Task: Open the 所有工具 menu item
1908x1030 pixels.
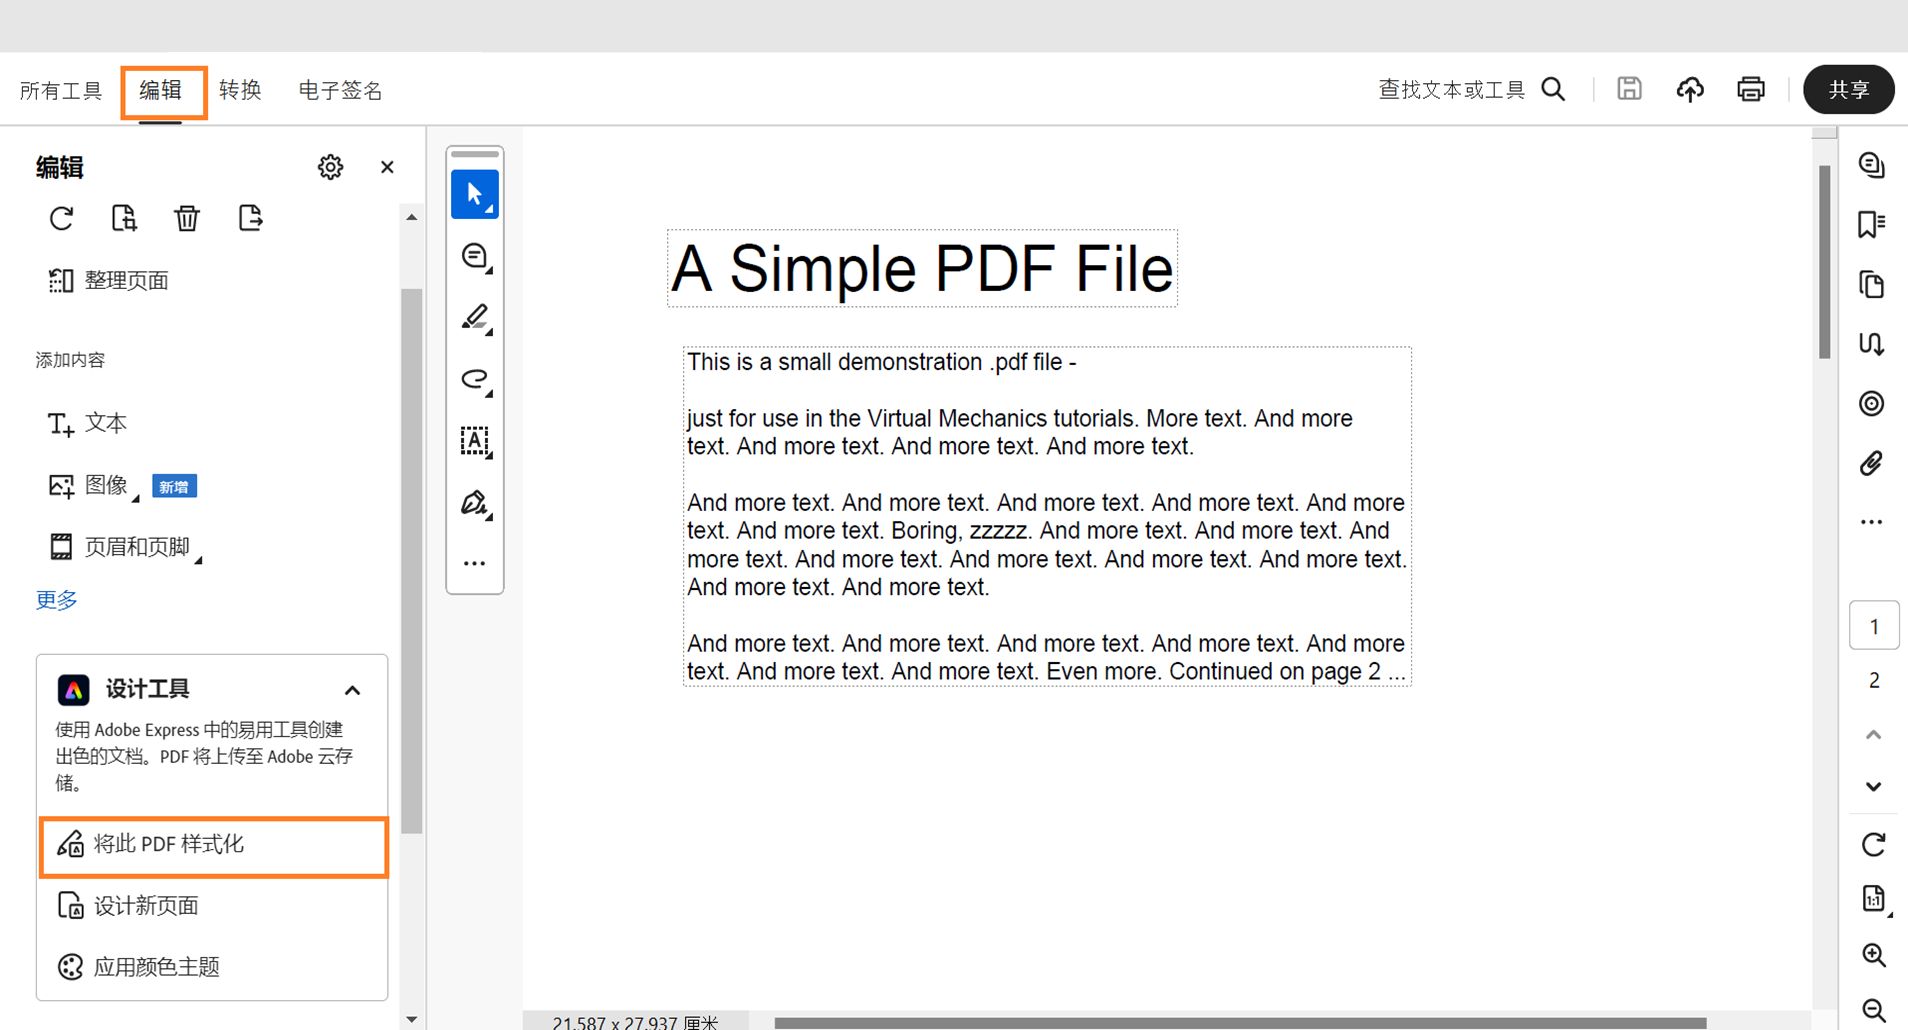Action: tap(61, 90)
